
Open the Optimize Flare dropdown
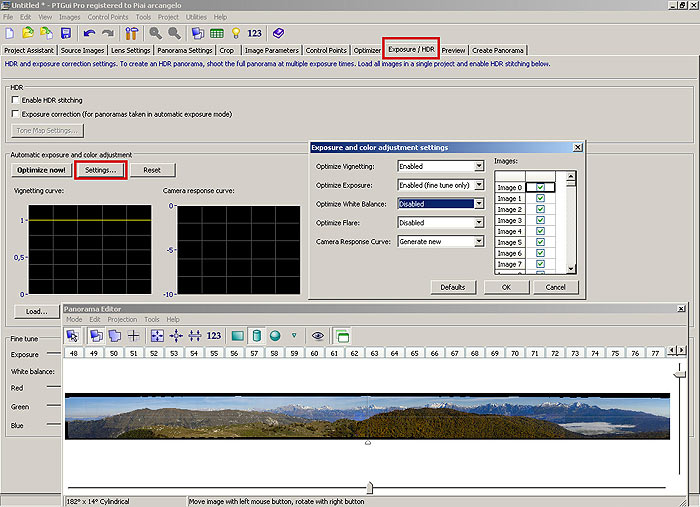click(x=479, y=222)
